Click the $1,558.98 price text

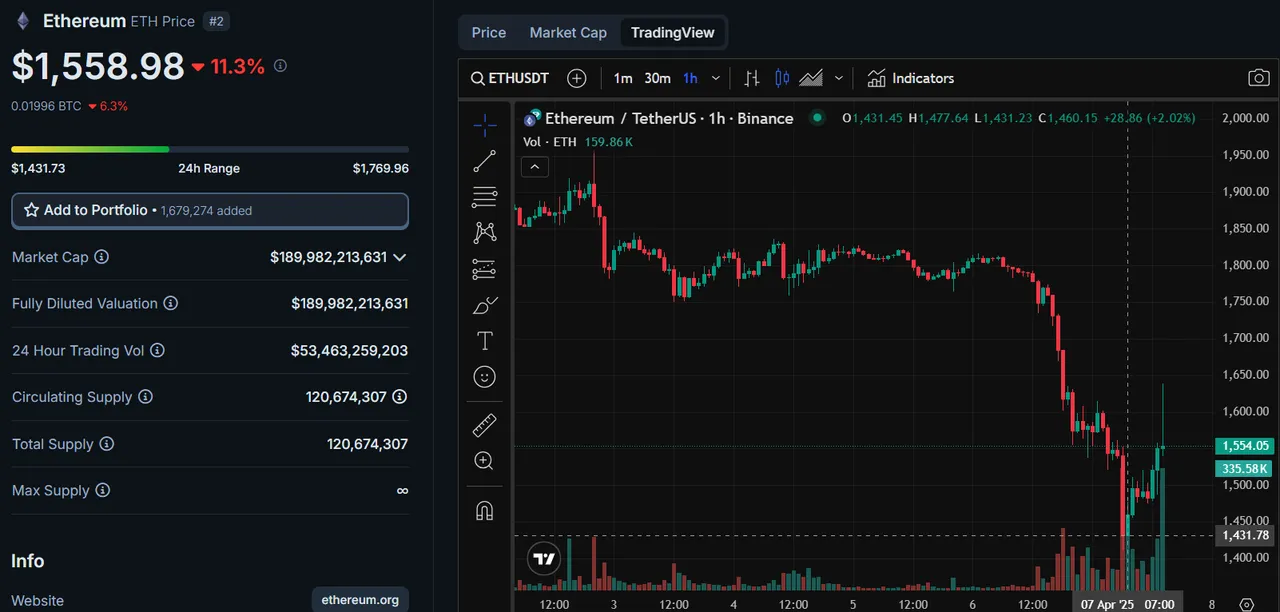[x=98, y=66]
